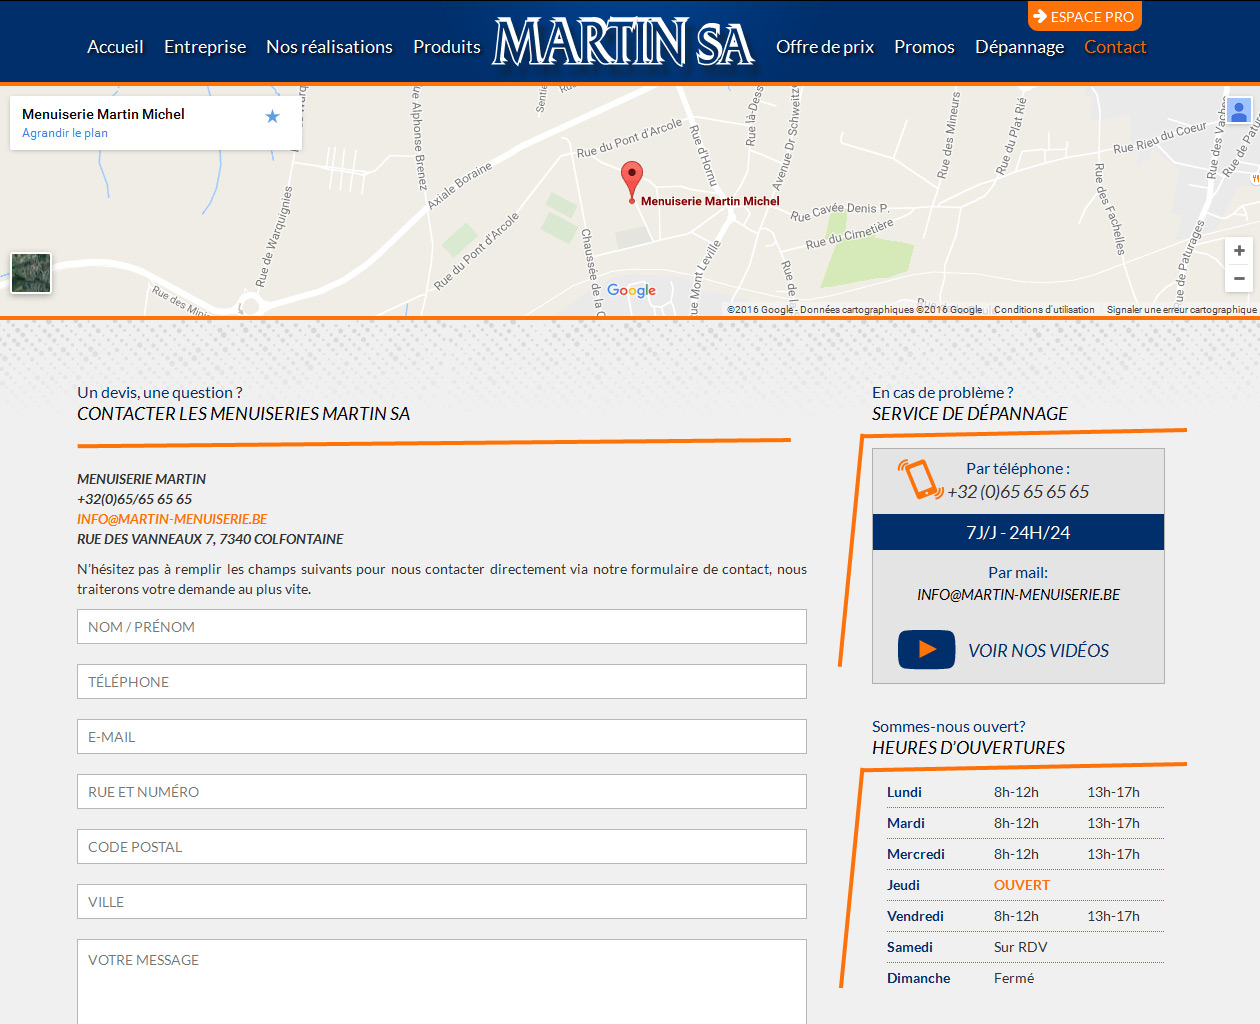The height and width of the screenshot is (1024, 1260).
Task: Click the dépannage phone number +32 (0)65 65 65 65
Action: [1018, 492]
